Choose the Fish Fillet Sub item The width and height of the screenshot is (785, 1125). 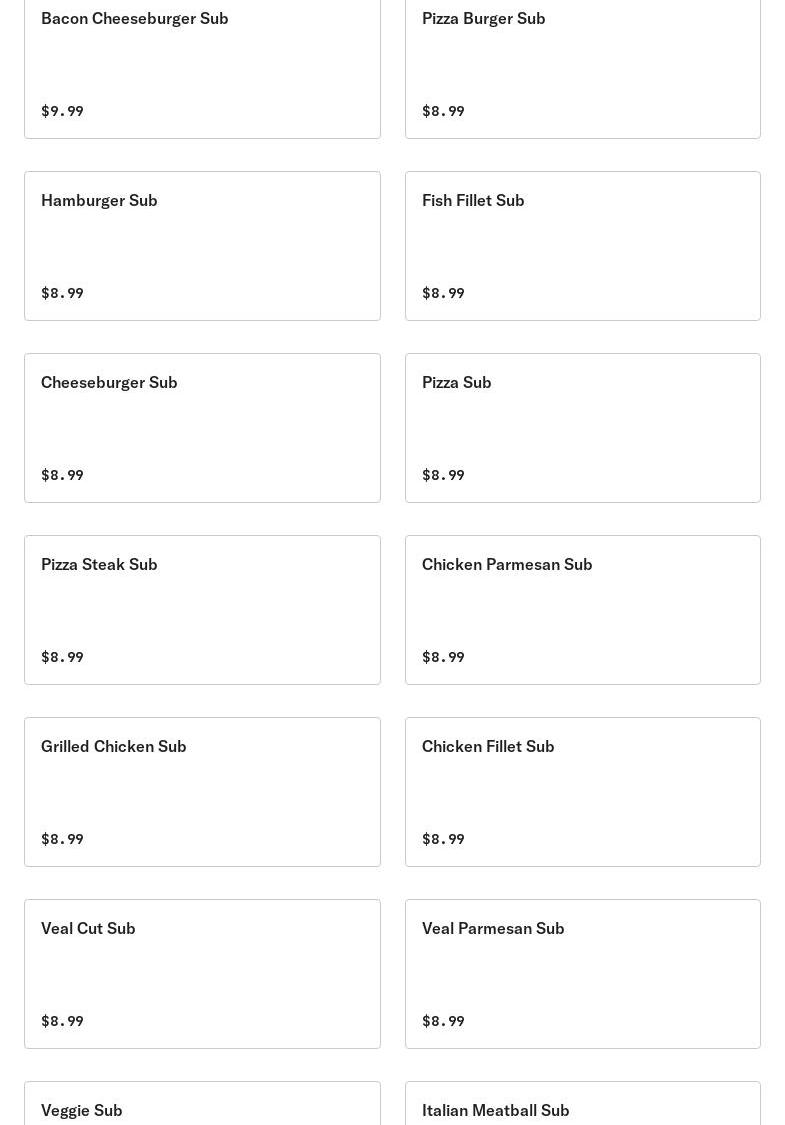(582, 246)
